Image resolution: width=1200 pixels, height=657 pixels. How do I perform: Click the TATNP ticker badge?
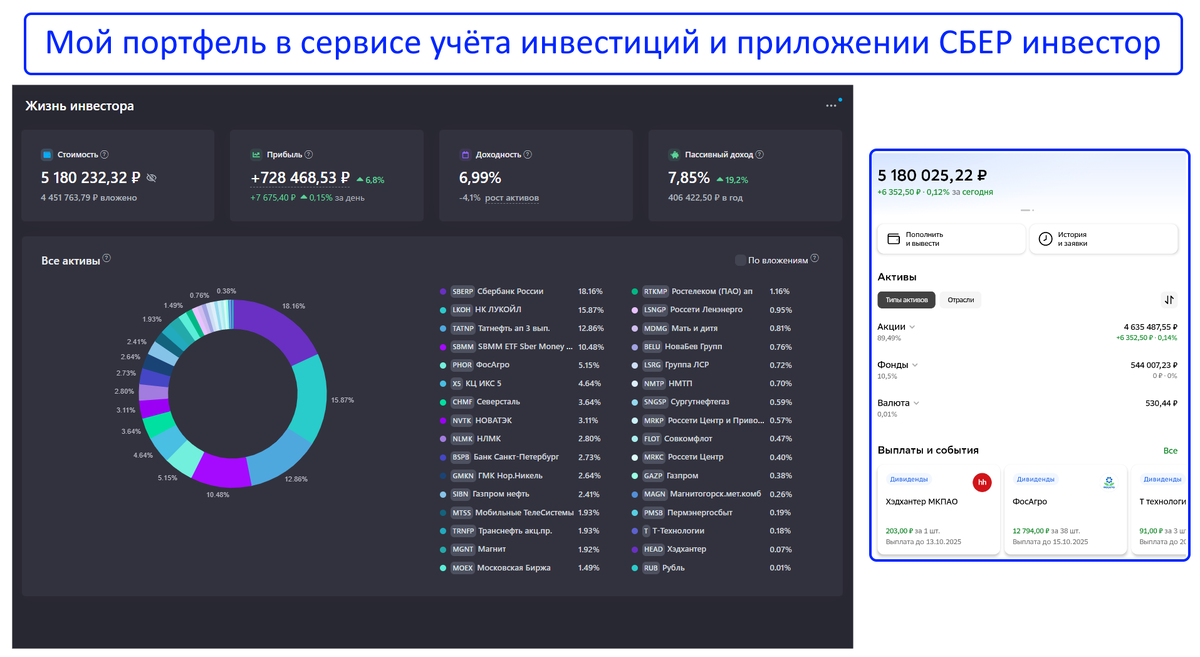click(462, 328)
